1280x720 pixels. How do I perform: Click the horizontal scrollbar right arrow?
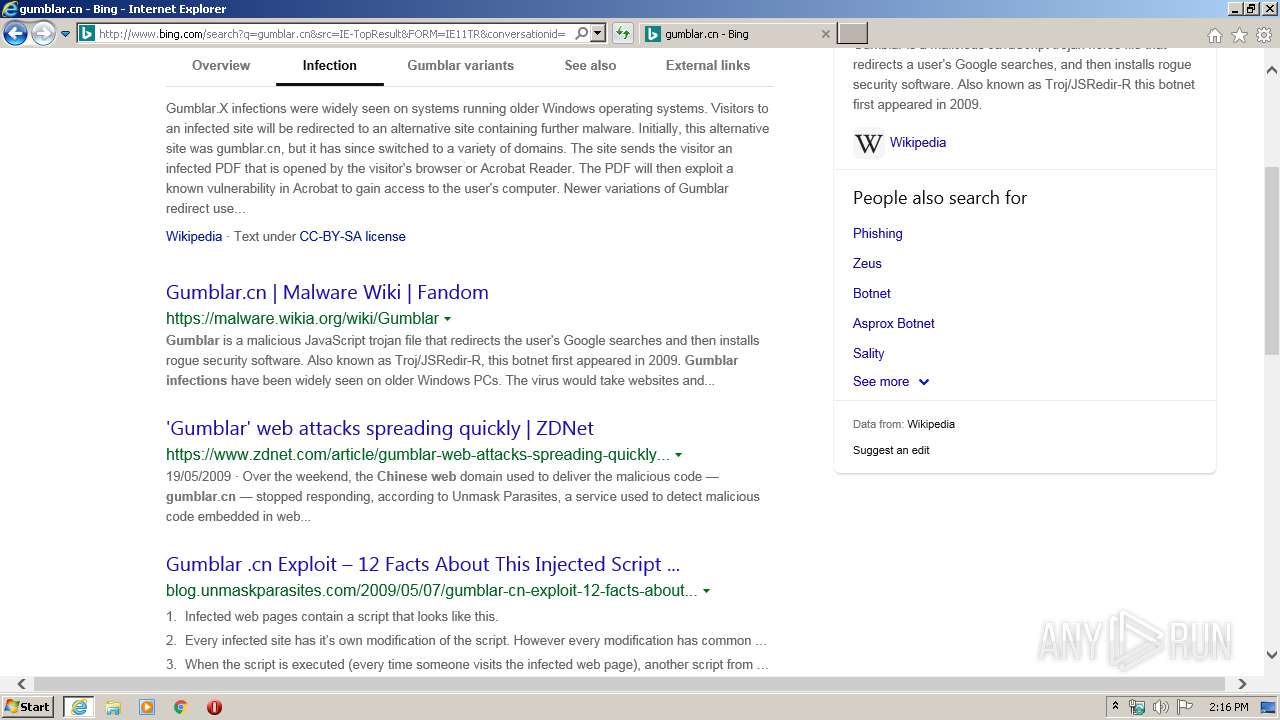[1242, 684]
